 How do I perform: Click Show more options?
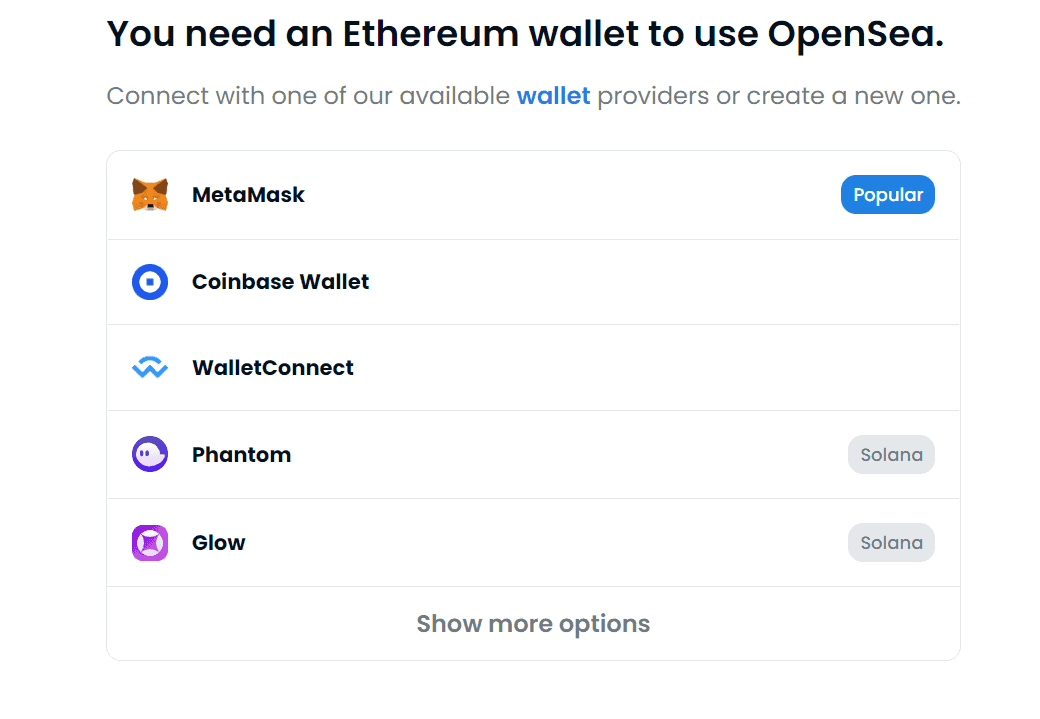(x=533, y=623)
